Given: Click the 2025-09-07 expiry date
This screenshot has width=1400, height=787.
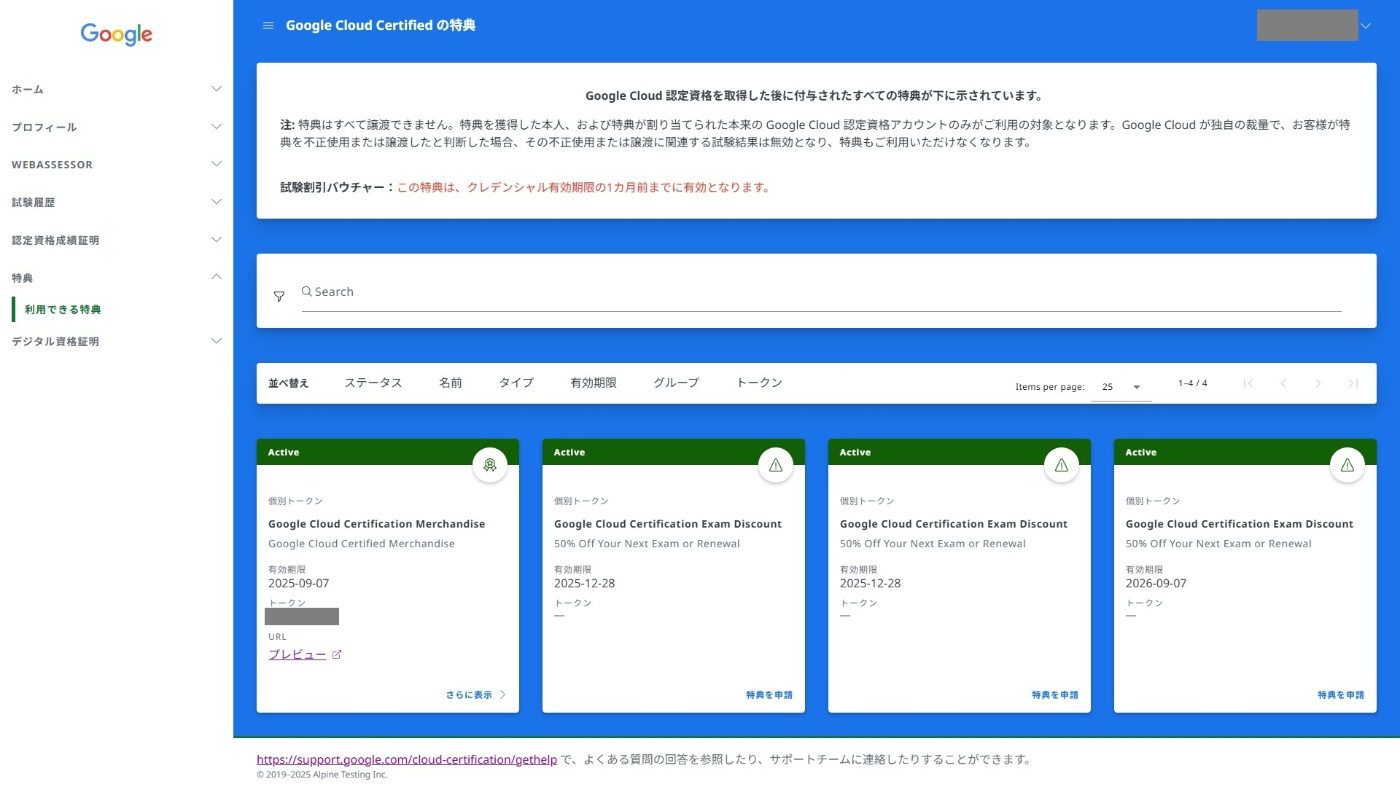Looking at the screenshot, I should 298,583.
